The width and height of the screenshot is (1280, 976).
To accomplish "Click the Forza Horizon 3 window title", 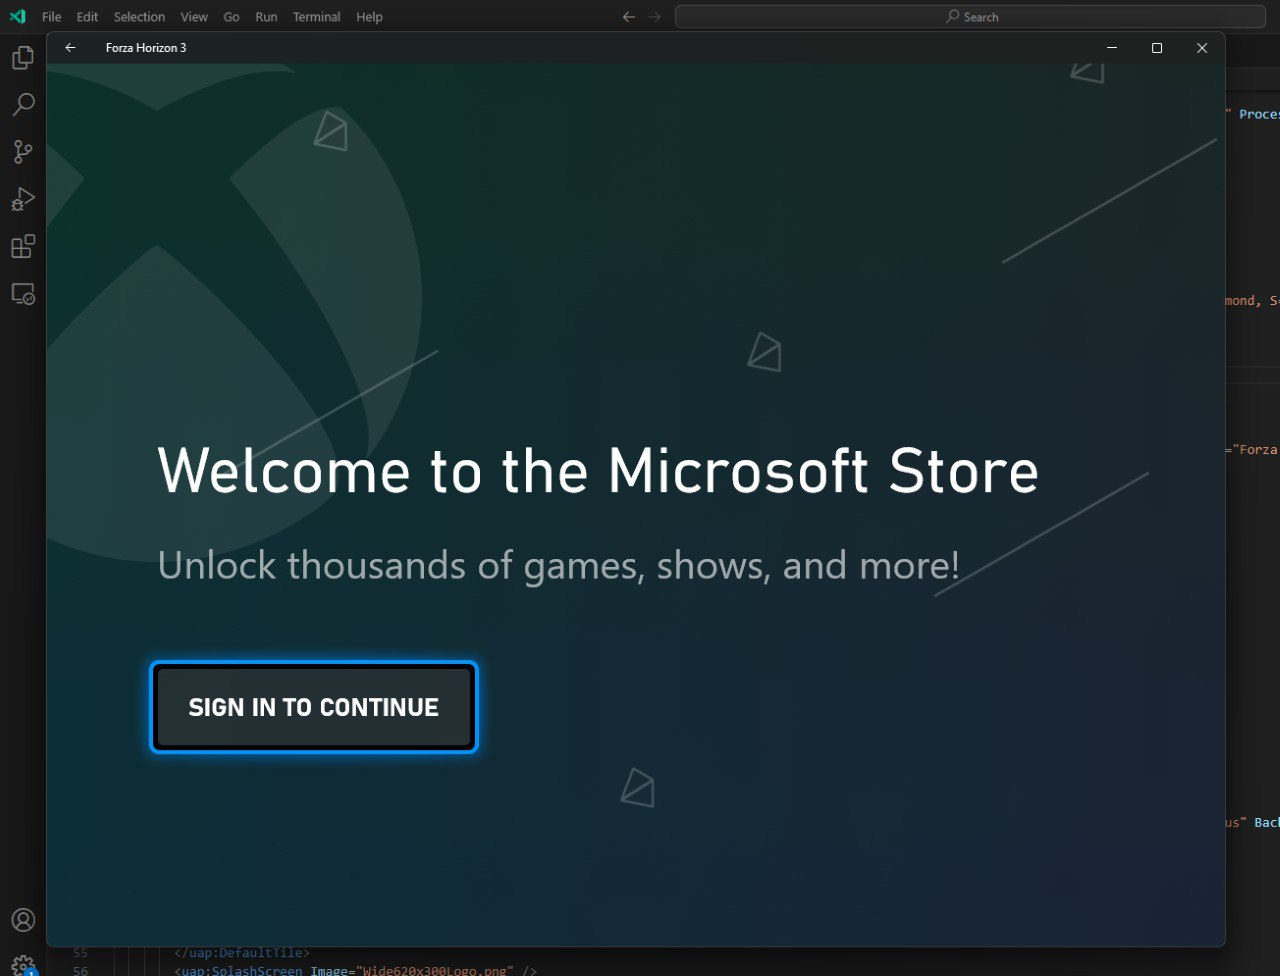I will coord(146,48).
